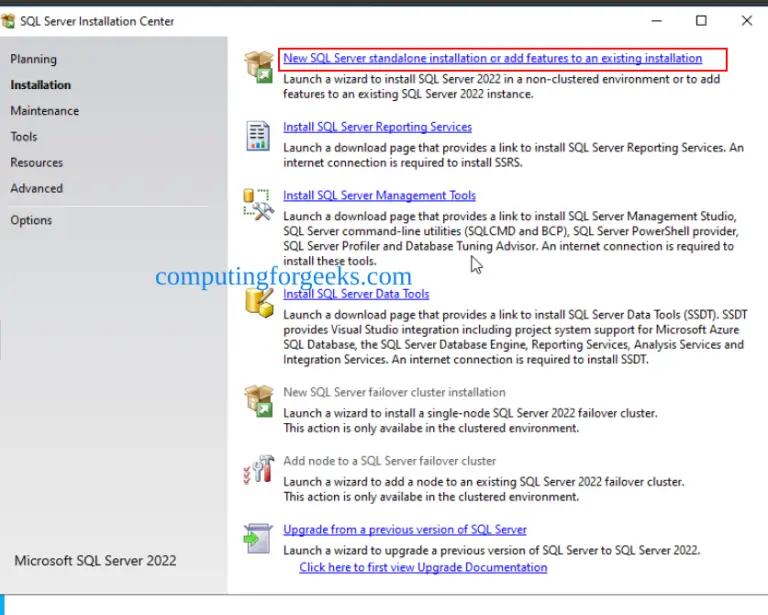768x615 pixels.
Task: Click the standalone installation box icon
Action: point(258,67)
